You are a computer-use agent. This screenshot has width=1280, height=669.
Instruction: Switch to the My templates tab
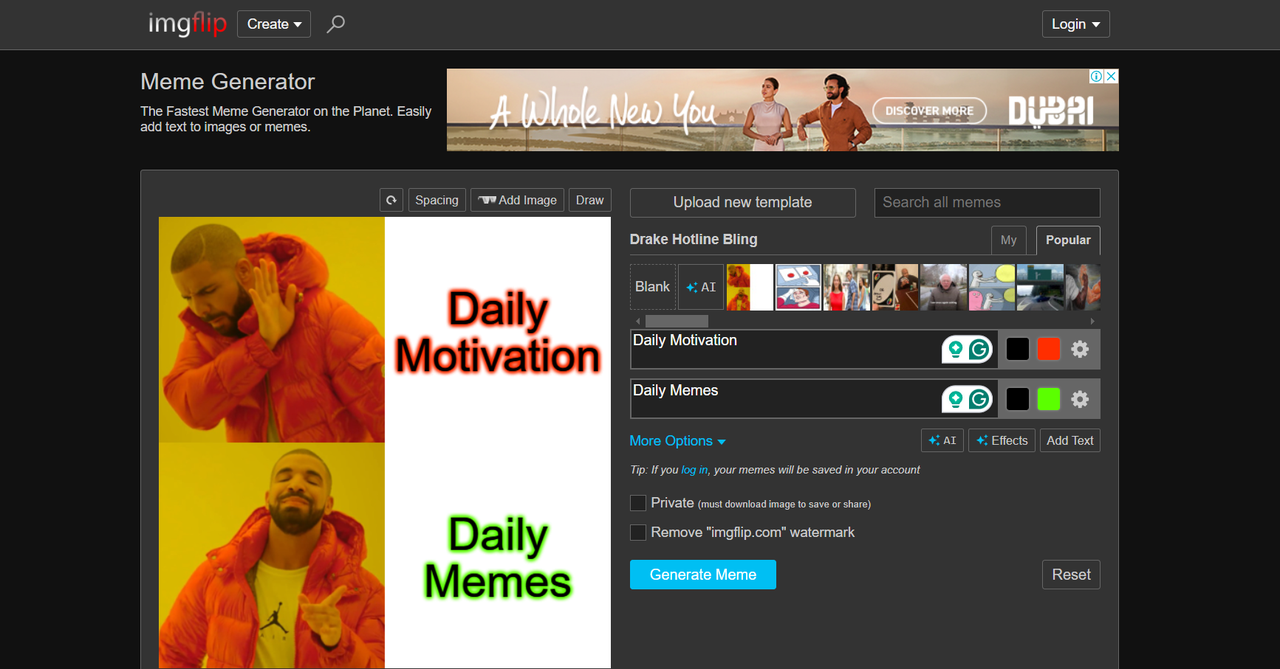[1009, 240]
